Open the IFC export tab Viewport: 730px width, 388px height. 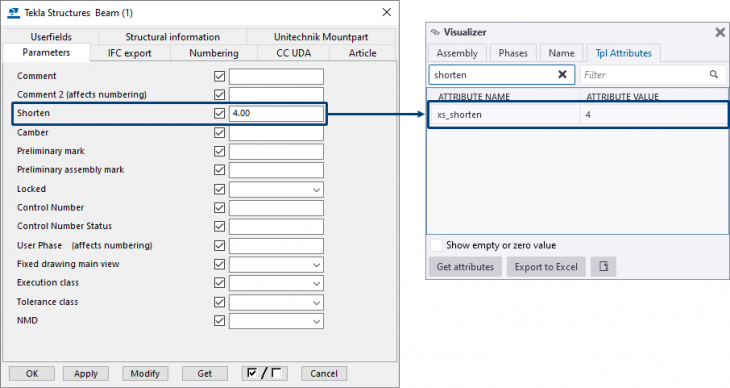pyautogui.click(x=129, y=53)
